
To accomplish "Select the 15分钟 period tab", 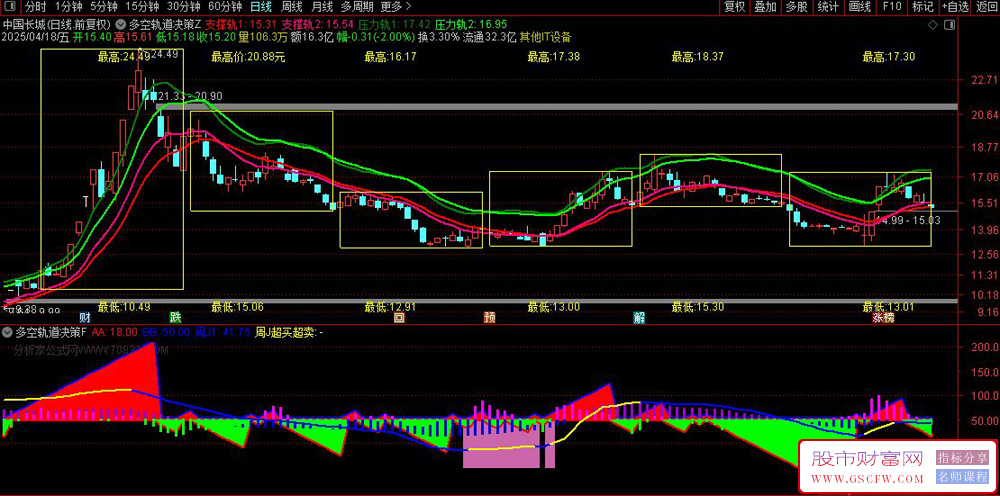I will pos(141,7).
